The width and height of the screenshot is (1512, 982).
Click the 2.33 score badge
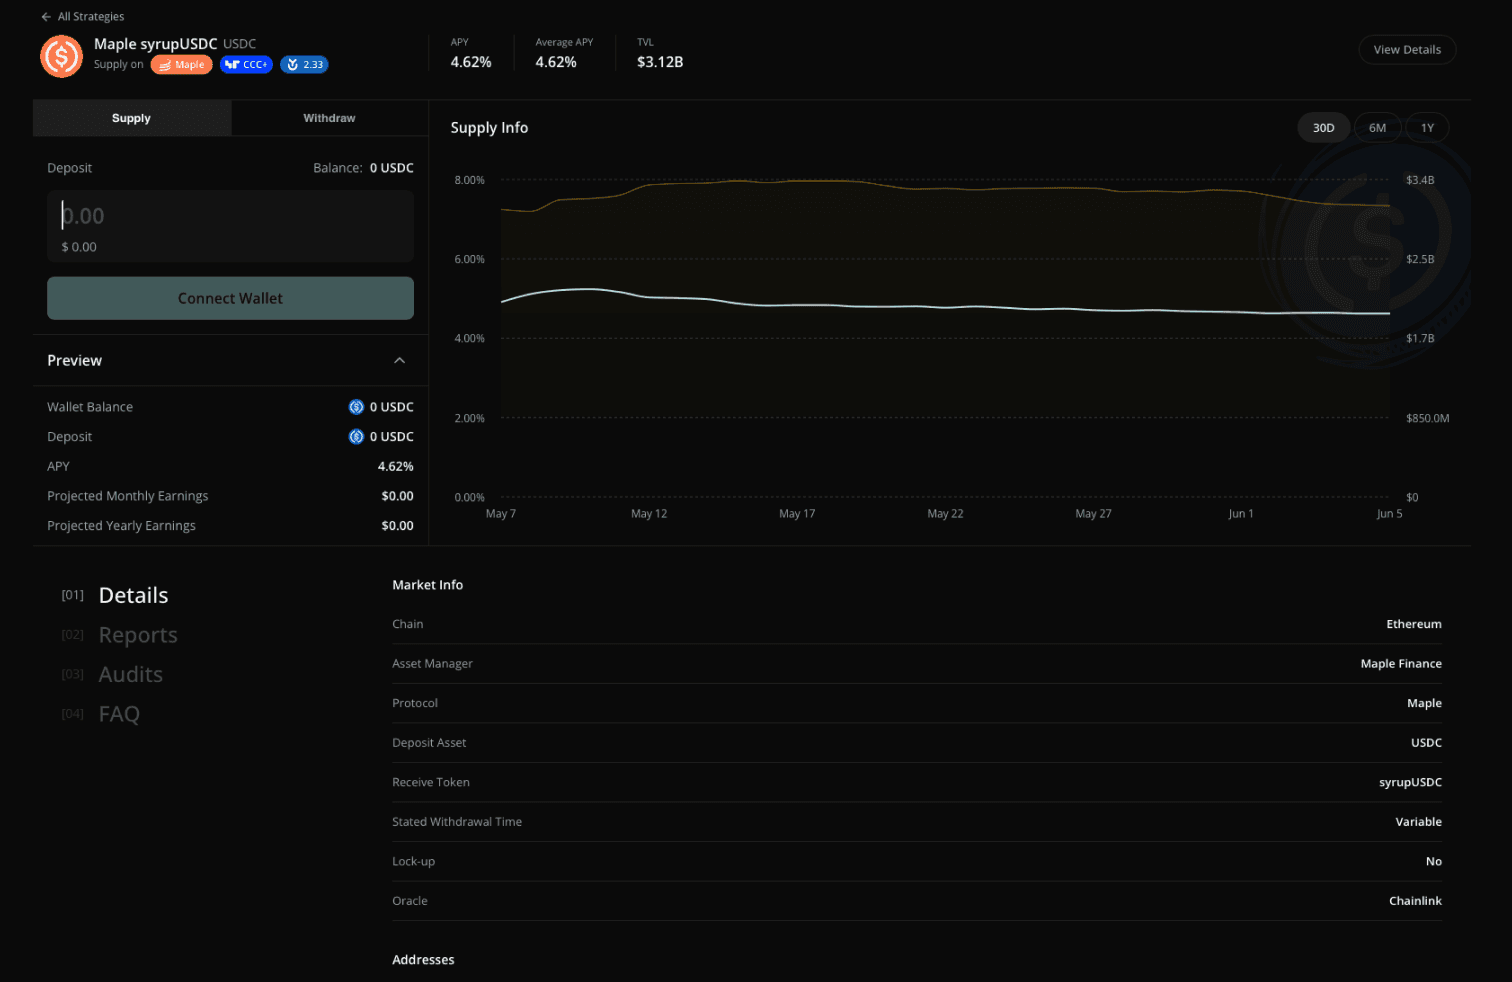(304, 65)
